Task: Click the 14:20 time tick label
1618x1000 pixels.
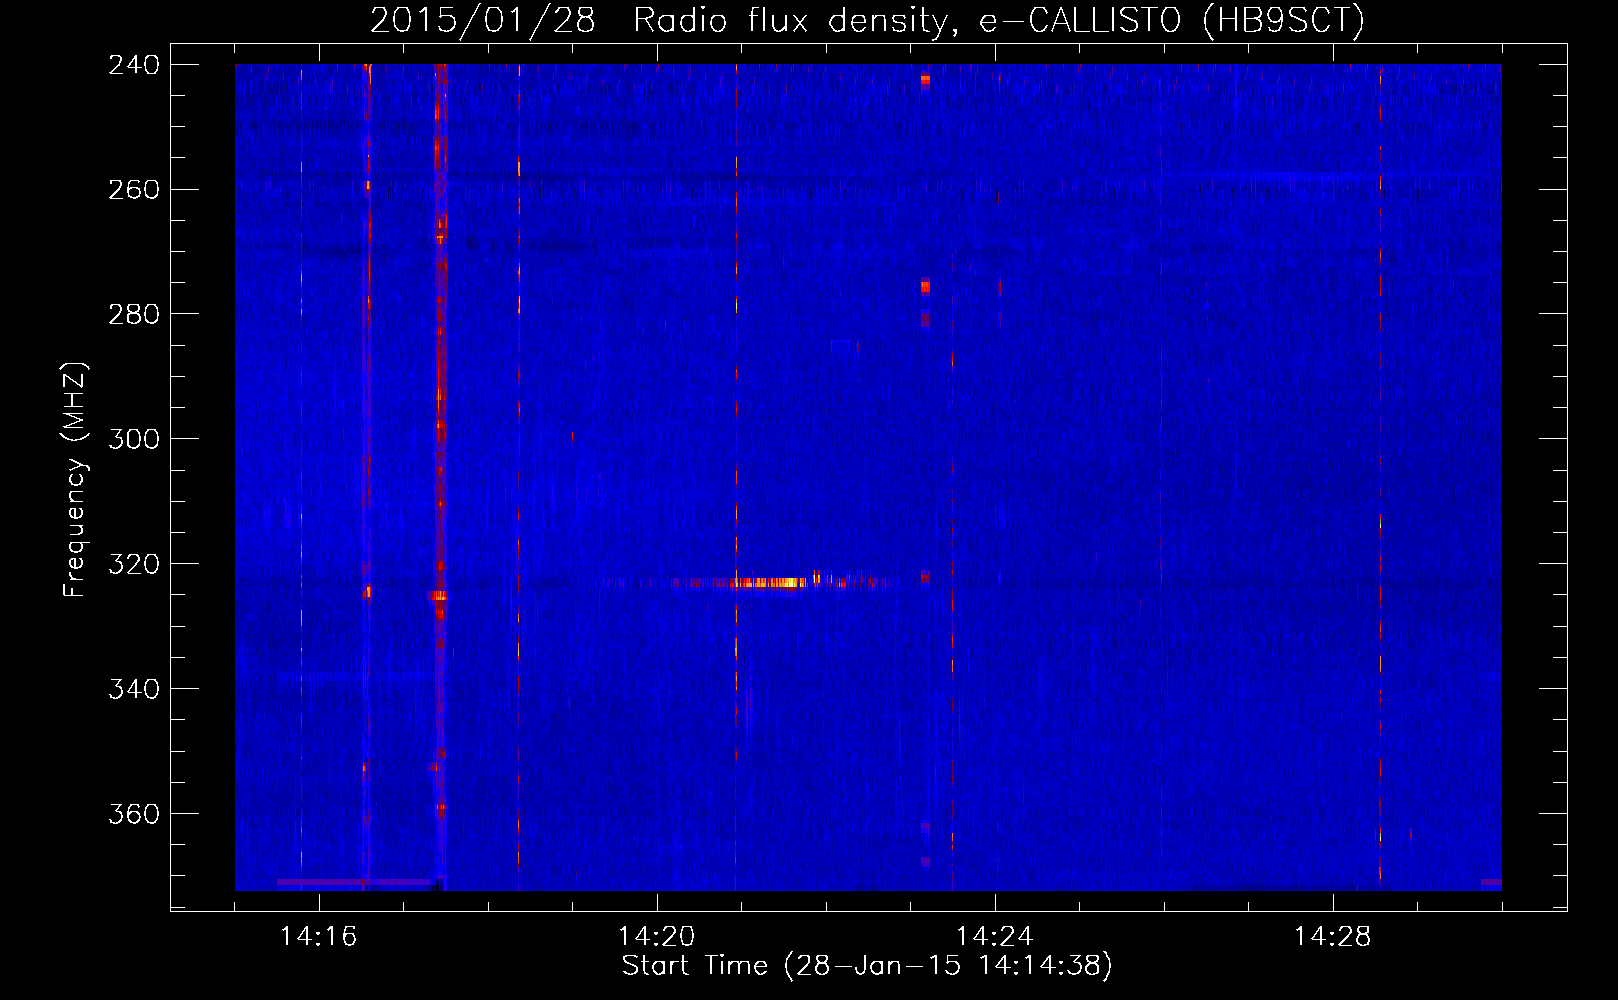Action: [656, 937]
